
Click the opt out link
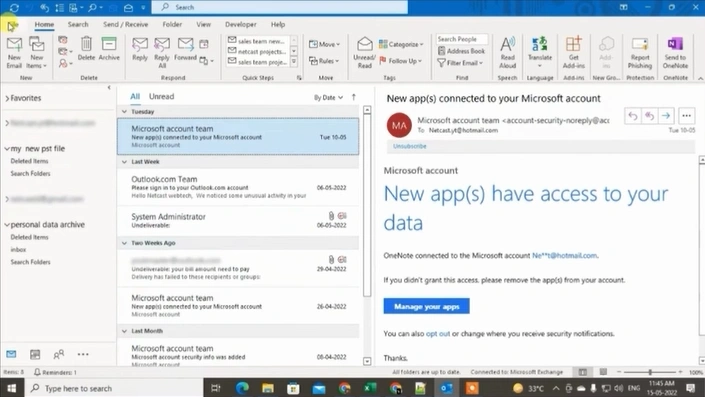point(437,334)
